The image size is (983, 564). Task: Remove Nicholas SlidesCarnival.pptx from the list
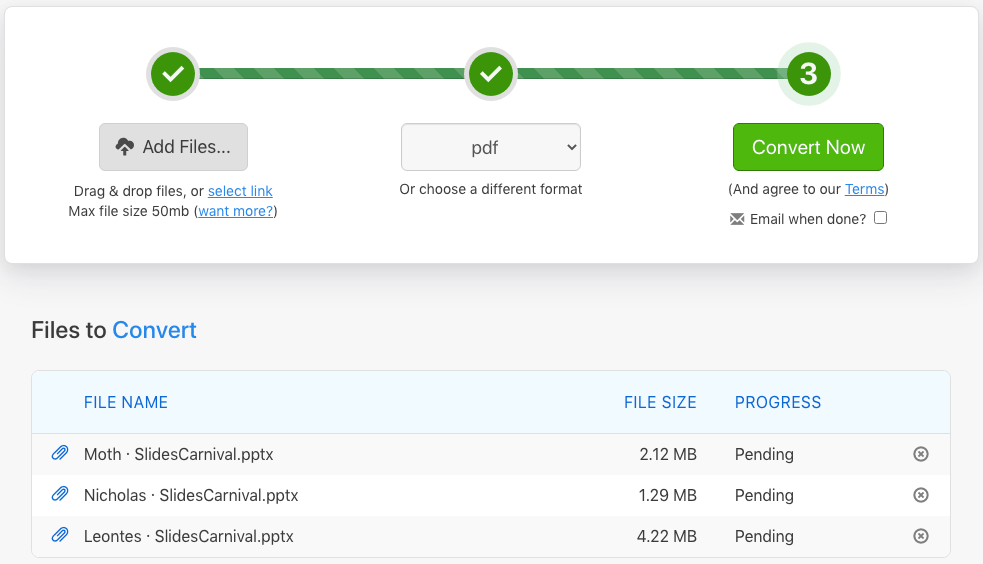click(921, 495)
